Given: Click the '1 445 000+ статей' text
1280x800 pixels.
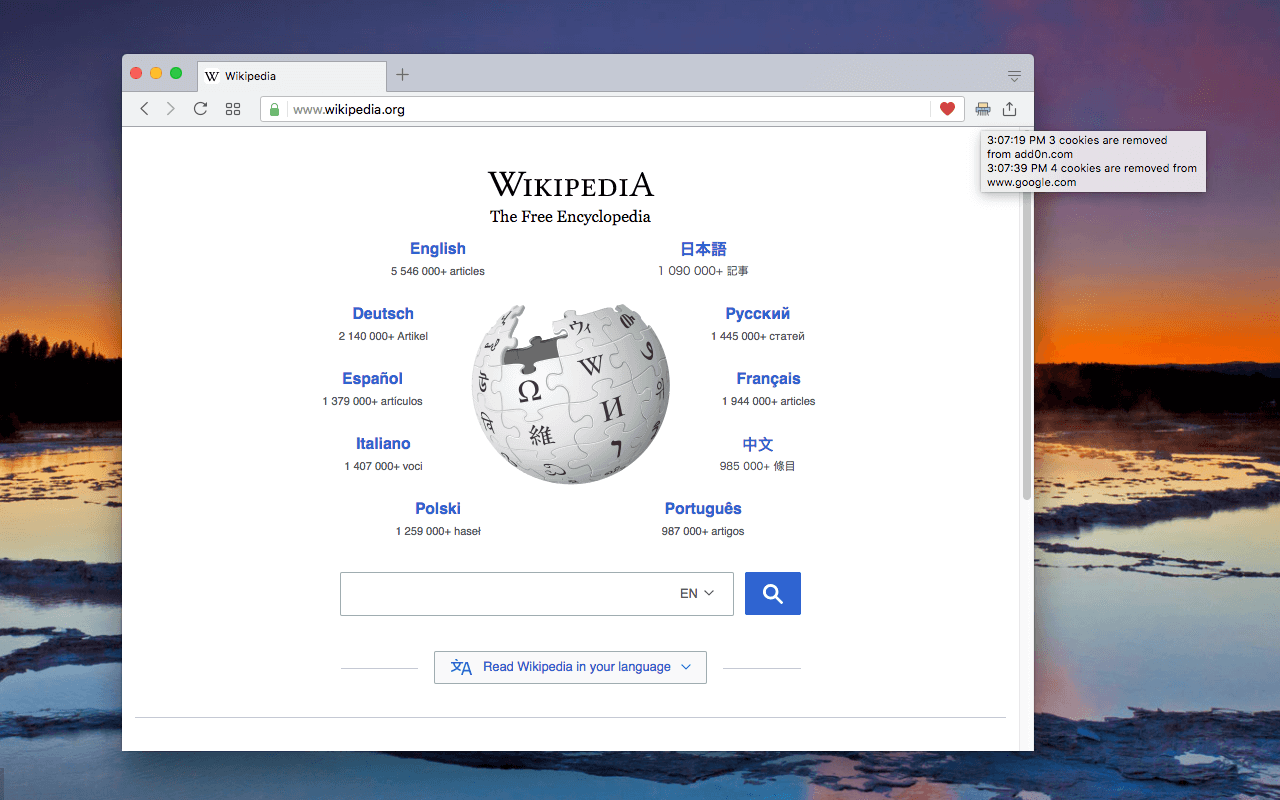Looking at the screenshot, I should [758, 336].
